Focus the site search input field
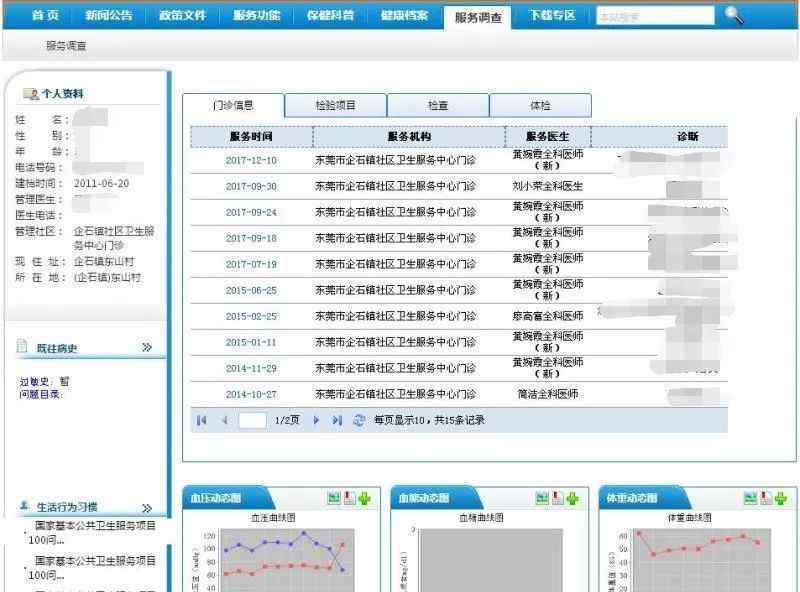The height and width of the screenshot is (592, 800). (655, 16)
